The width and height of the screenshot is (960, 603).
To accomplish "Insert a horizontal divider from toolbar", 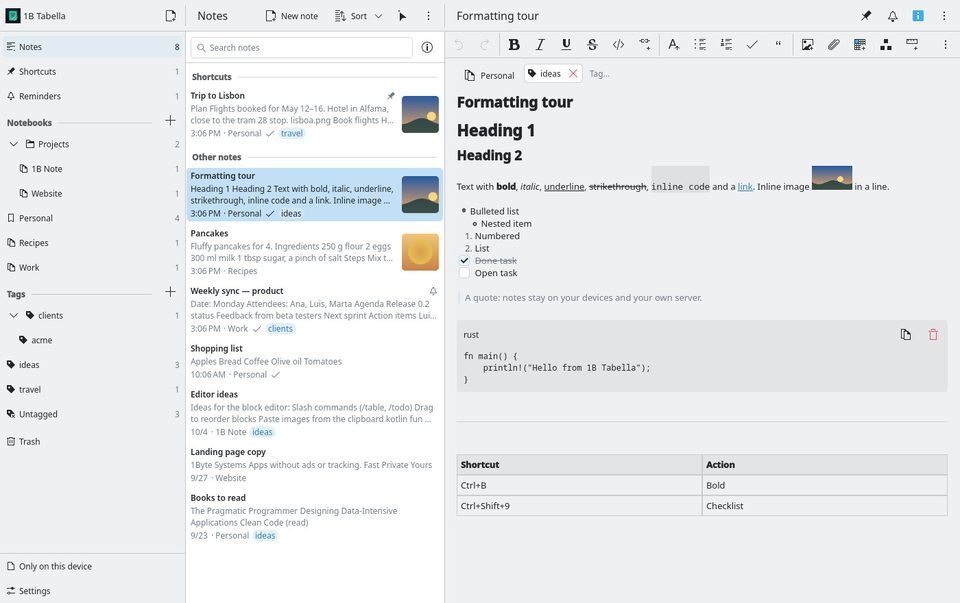I will tap(912, 45).
